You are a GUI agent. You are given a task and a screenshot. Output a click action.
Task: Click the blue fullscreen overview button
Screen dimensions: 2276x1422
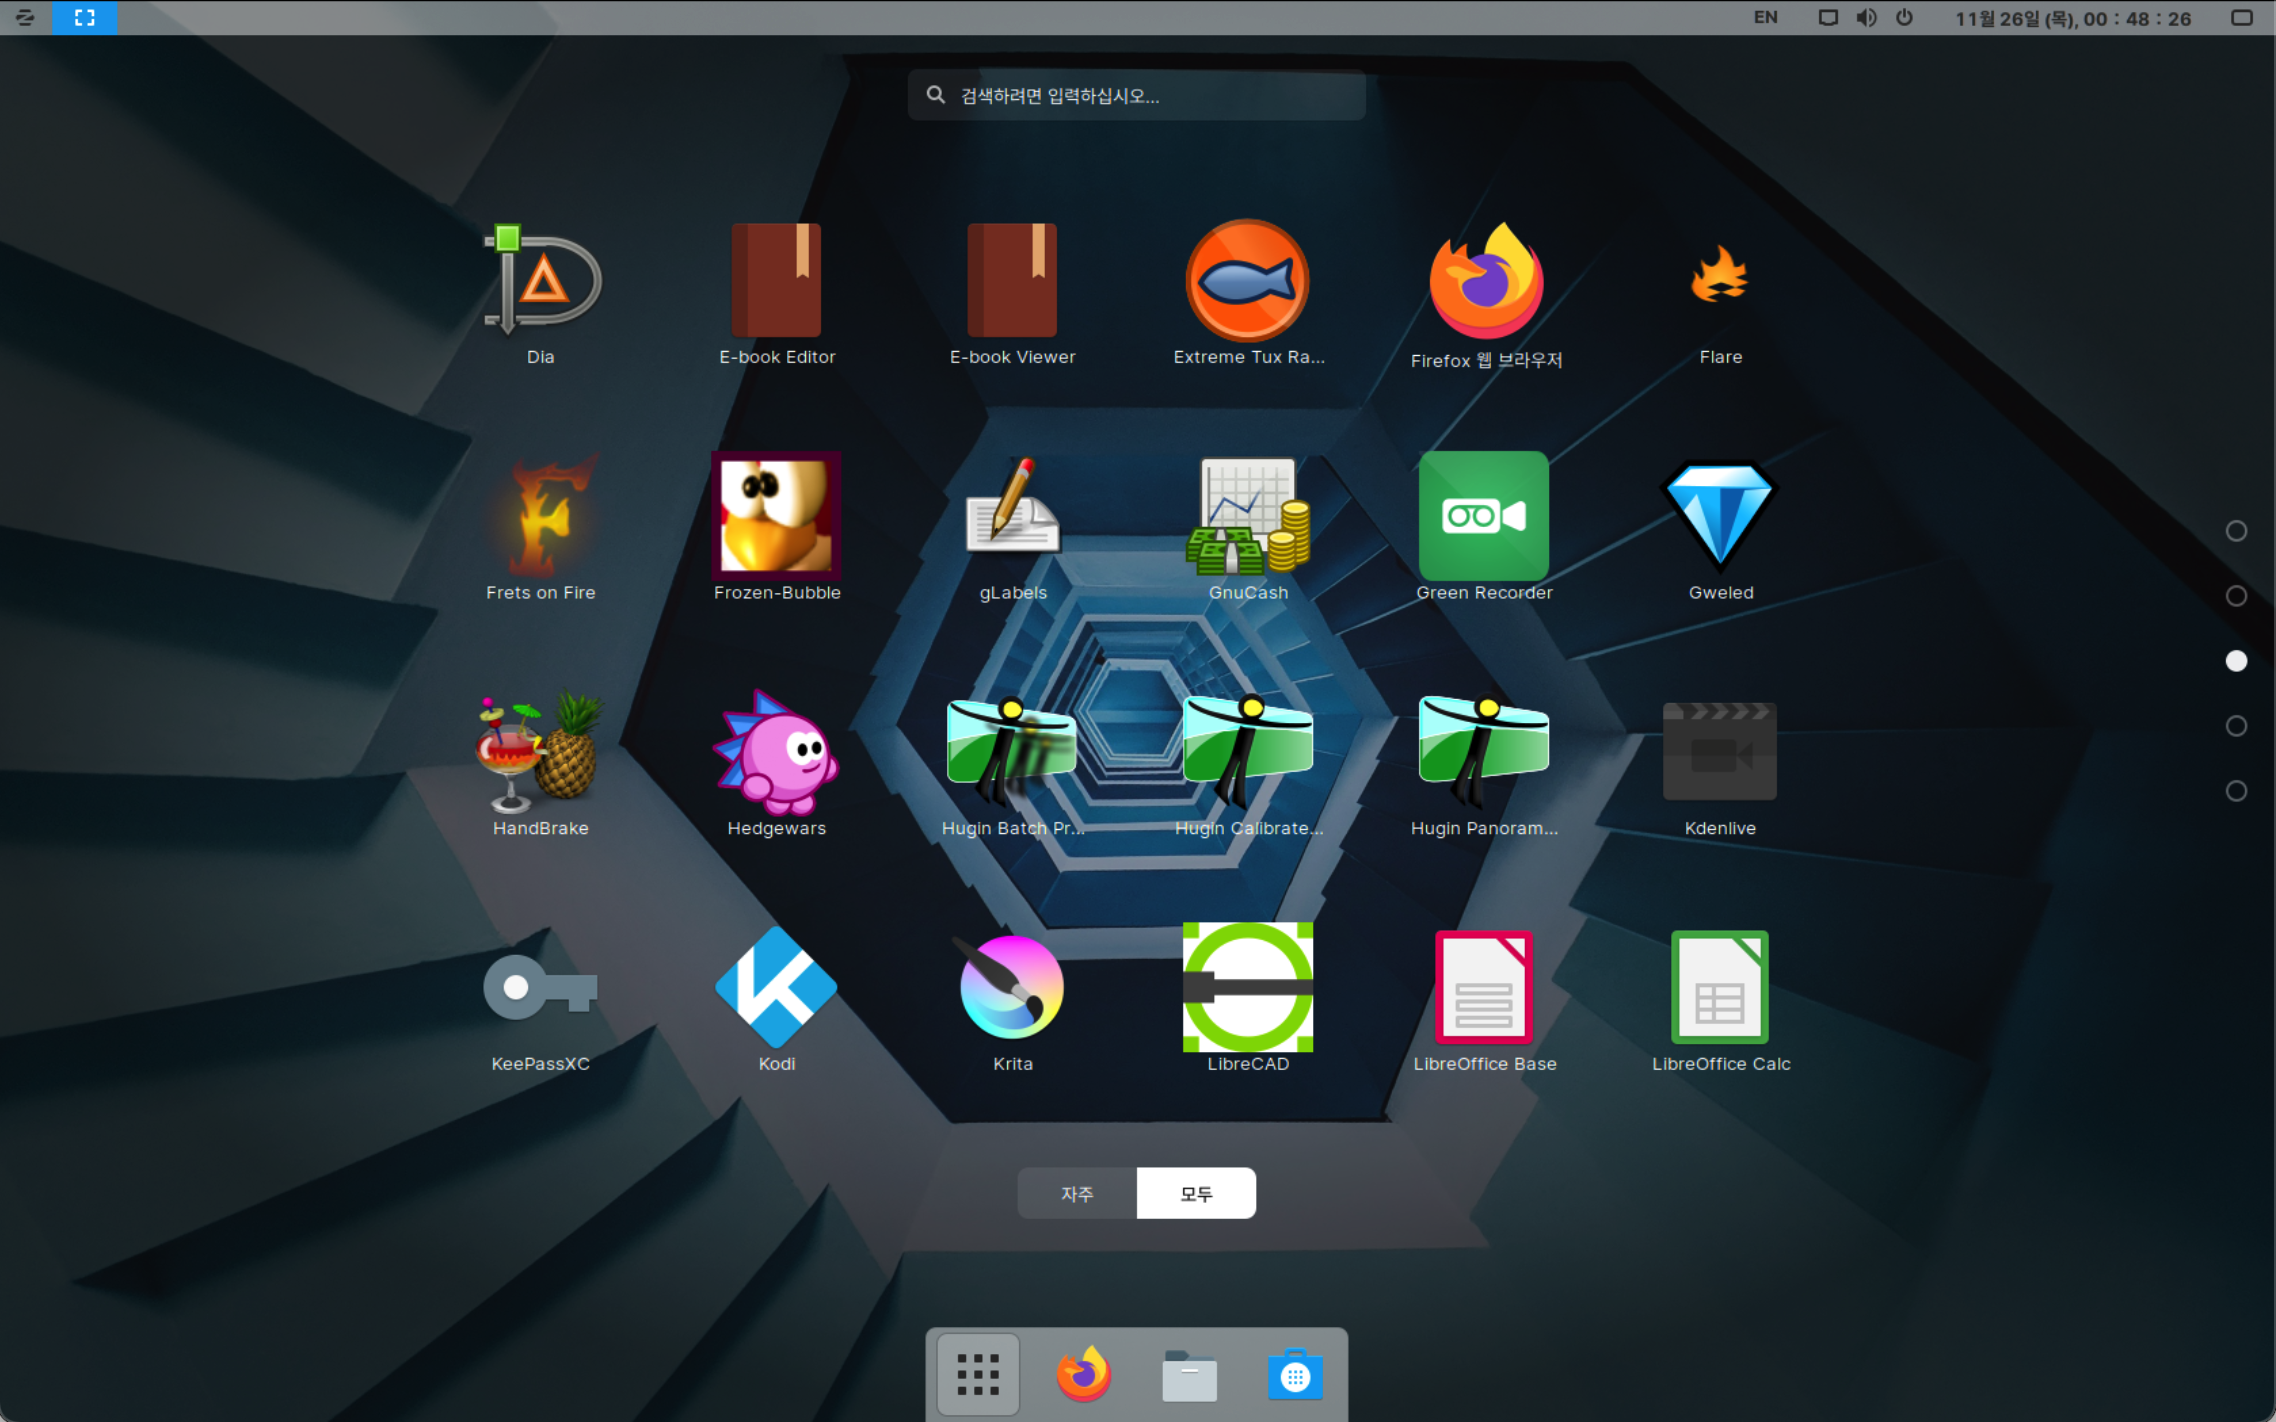pyautogui.click(x=85, y=17)
